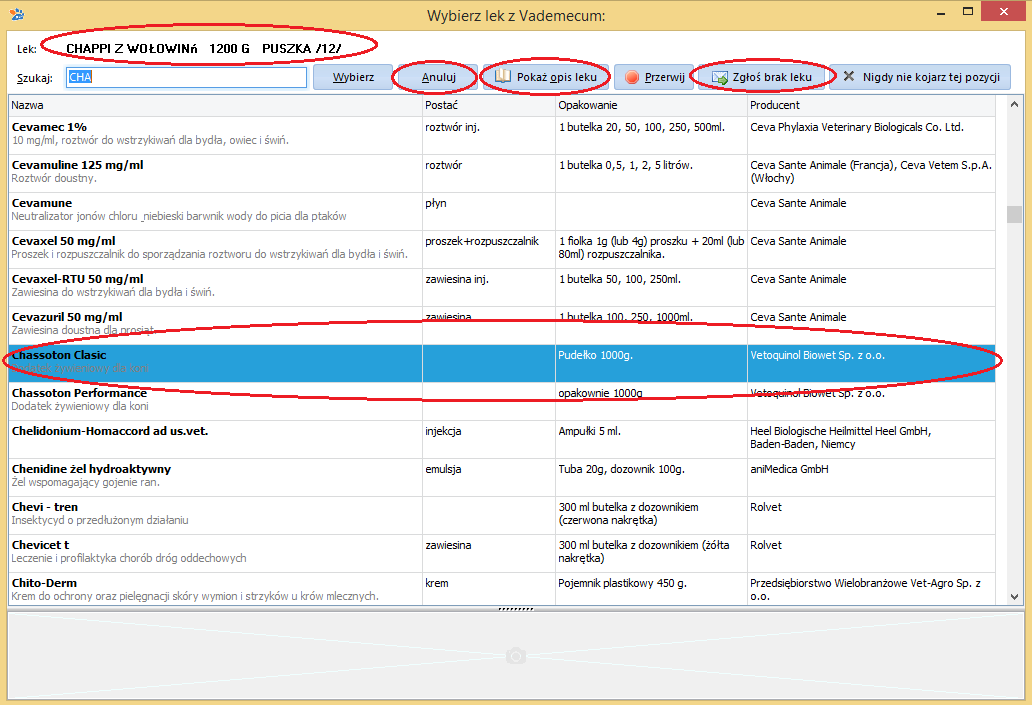Select the Cevaxel-RTU 50 mg/ml row
Viewport: 1032px width, 705px height.
pyautogui.click(x=502, y=288)
